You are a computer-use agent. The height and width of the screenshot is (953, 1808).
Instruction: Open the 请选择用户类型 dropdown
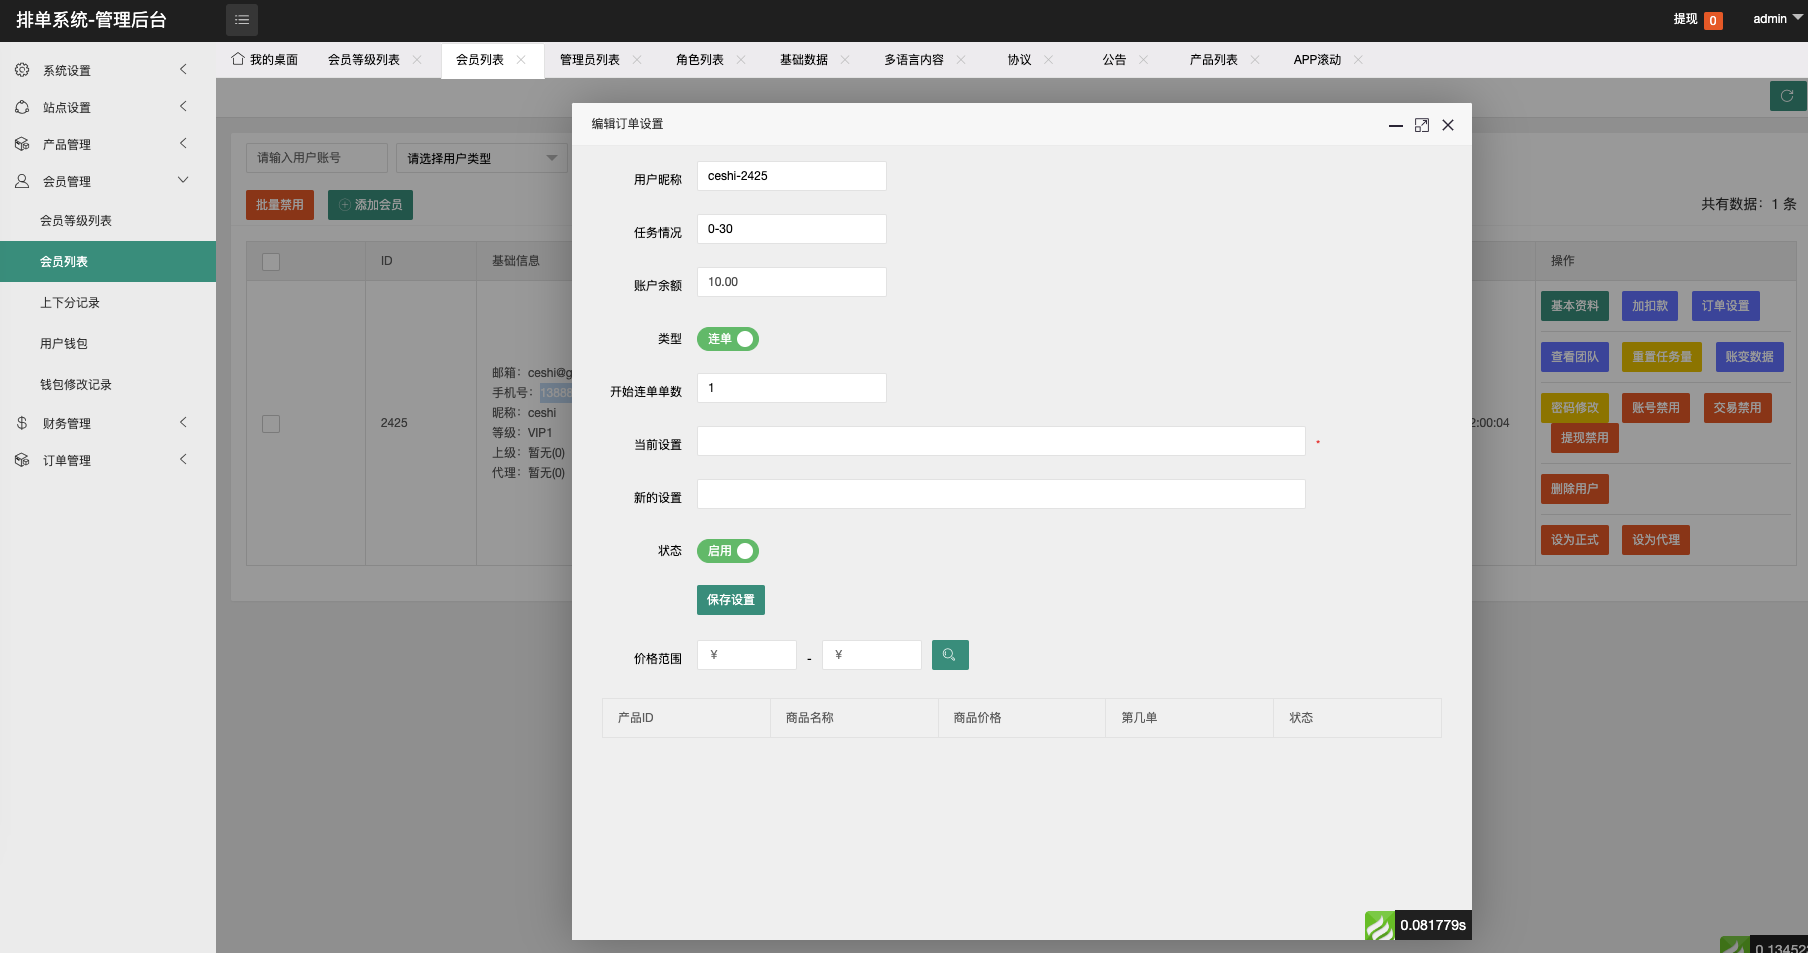click(481, 157)
